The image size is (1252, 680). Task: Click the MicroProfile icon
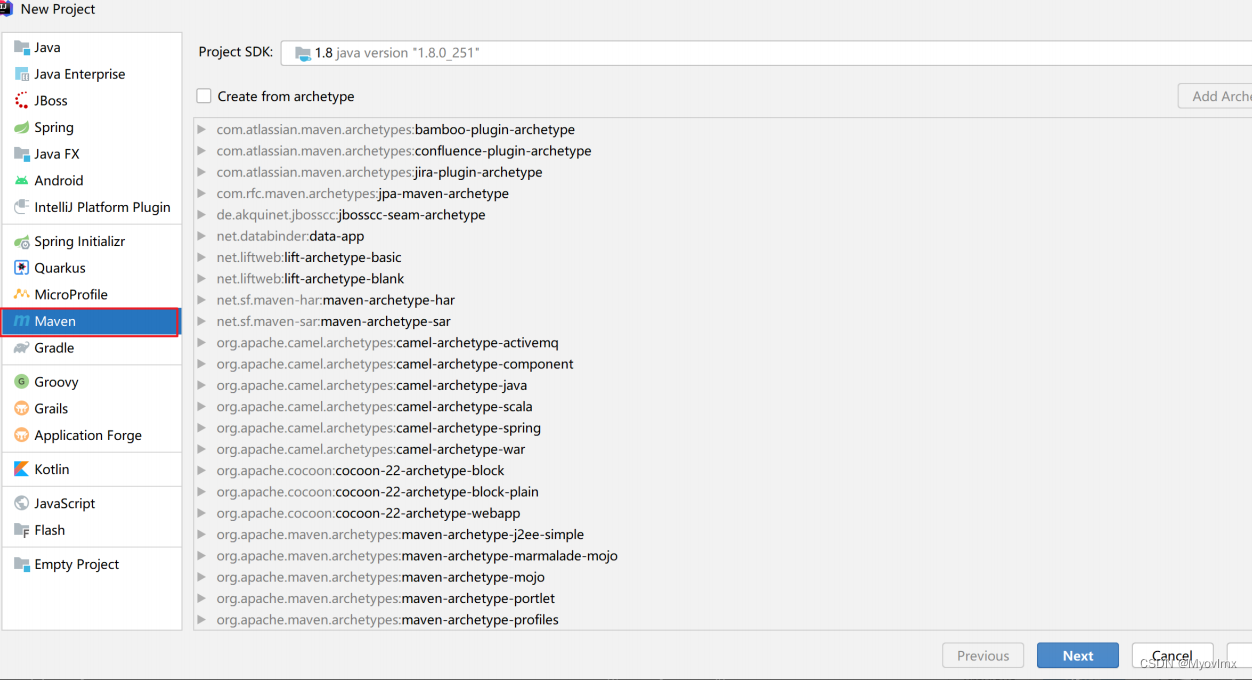(22, 294)
